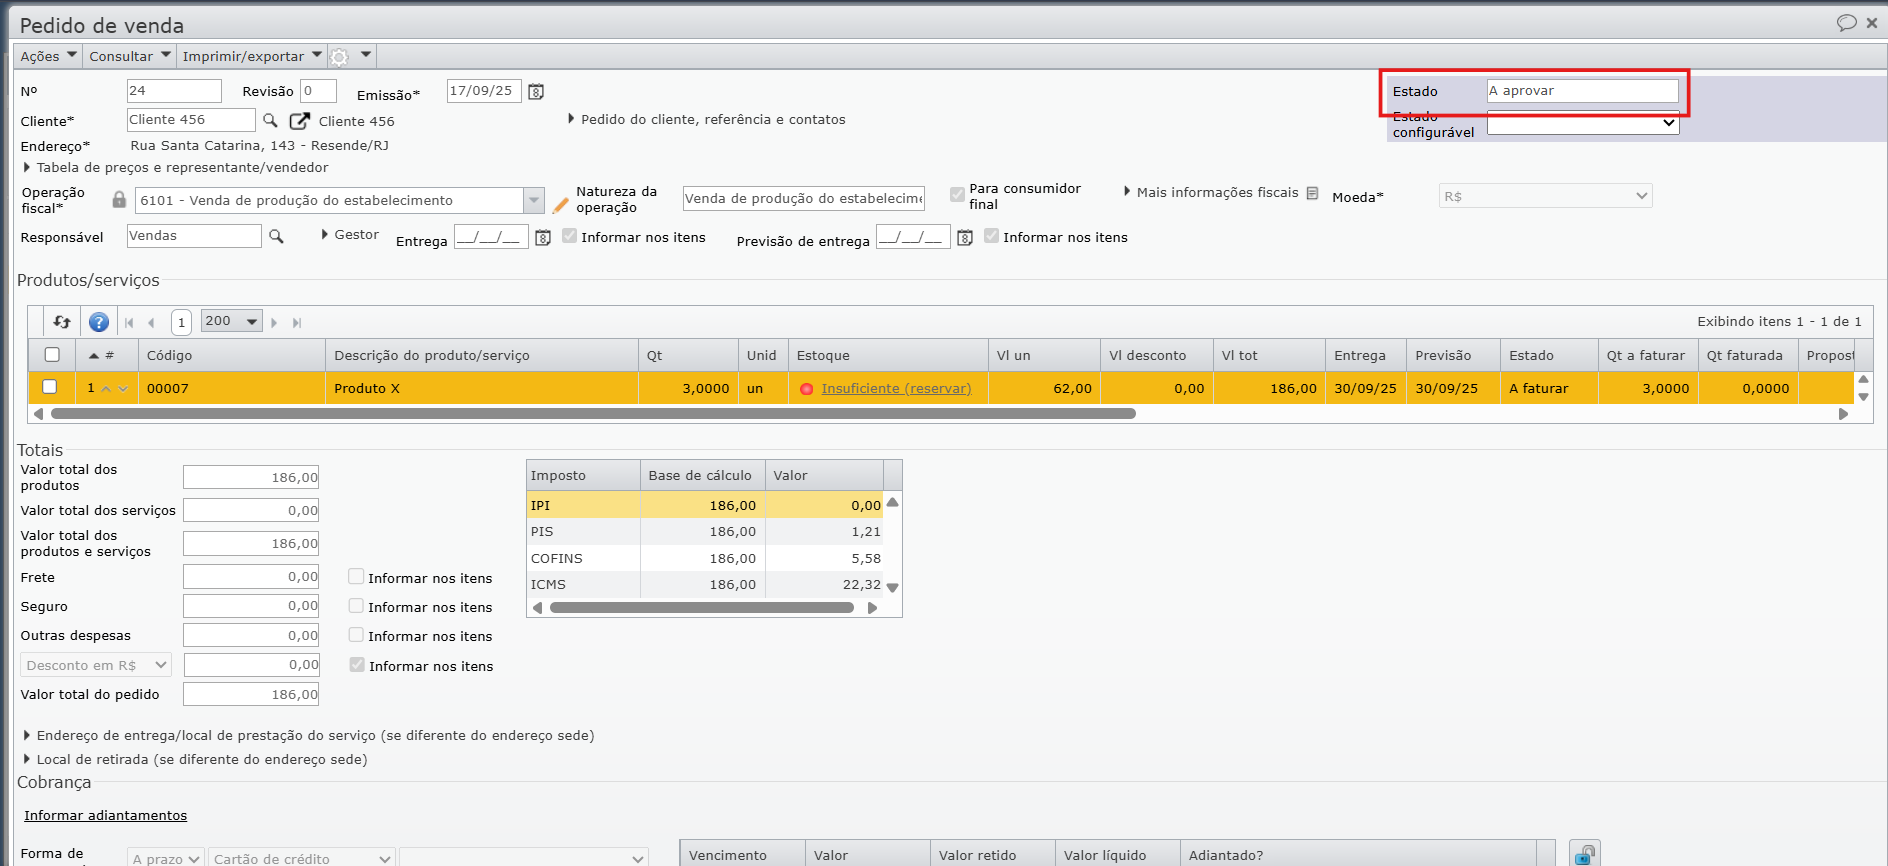Open the Moeda R$ dropdown
The width and height of the screenshot is (1888, 866).
pos(1546,197)
